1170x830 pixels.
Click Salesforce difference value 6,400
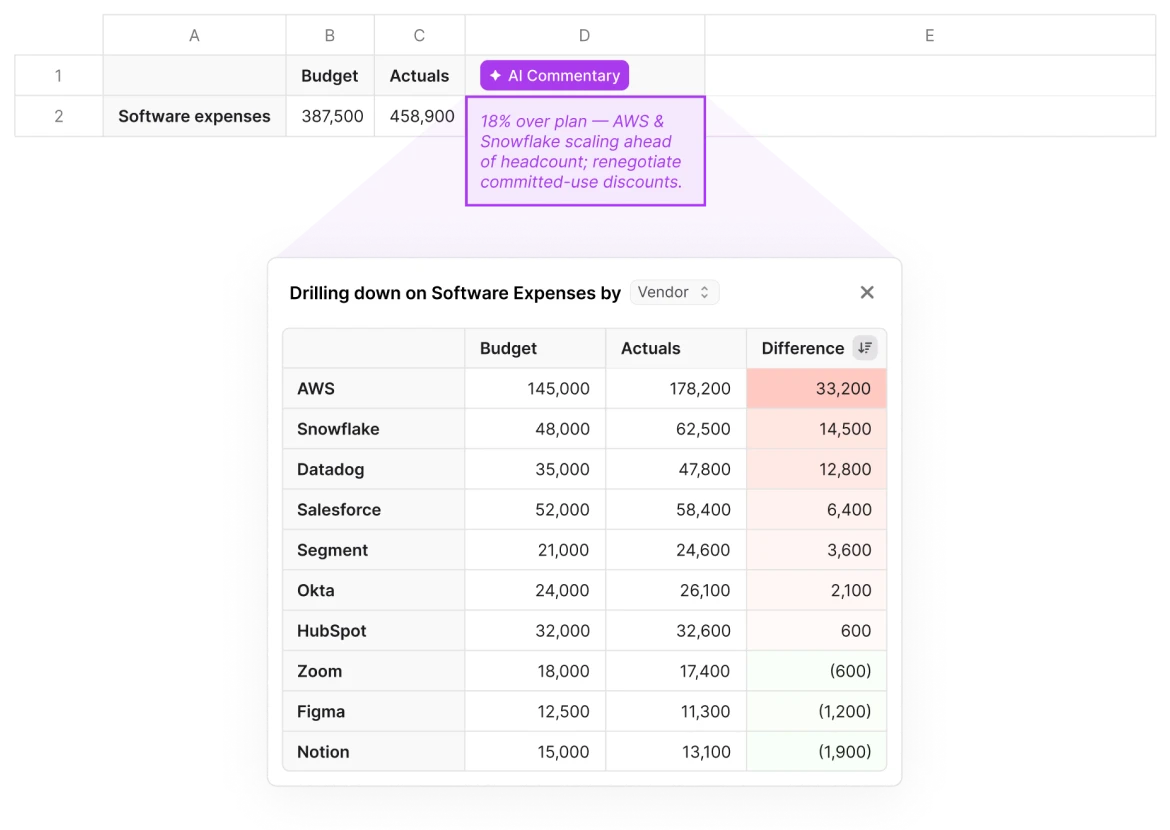(816, 509)
